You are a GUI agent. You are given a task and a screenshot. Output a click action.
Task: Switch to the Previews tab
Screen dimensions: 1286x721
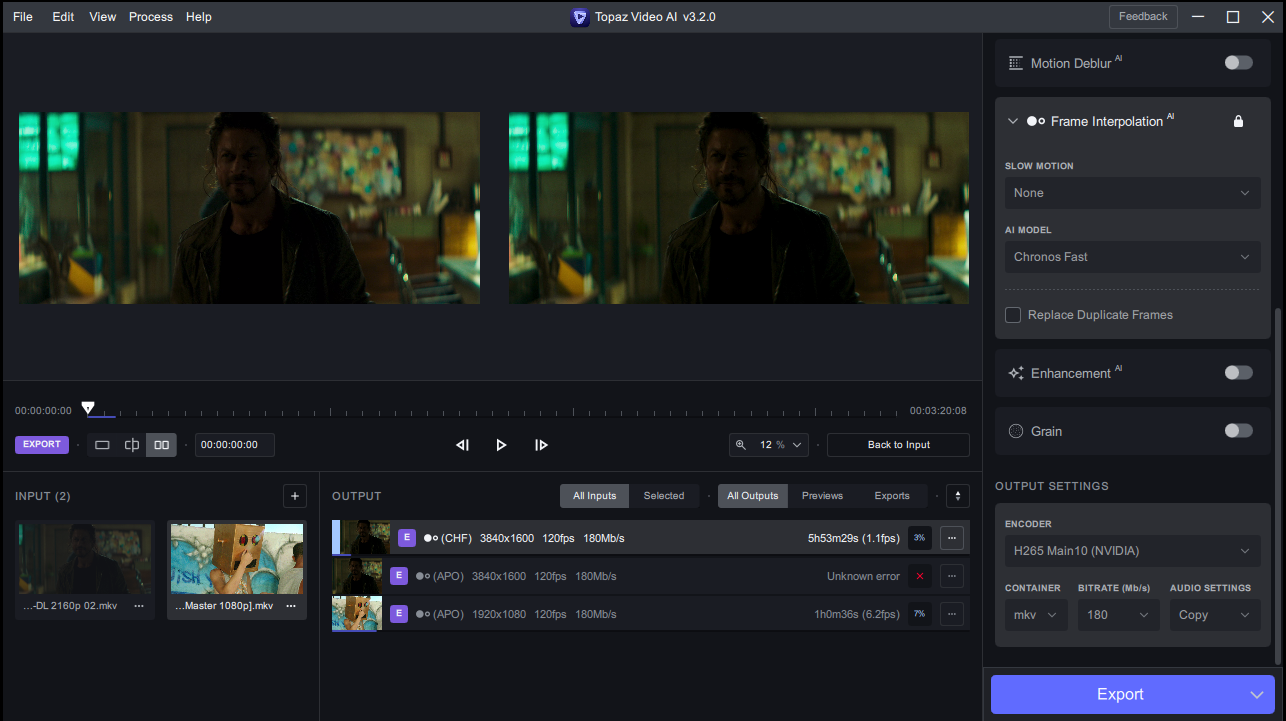pyautogui.click(x=822, y=496)
